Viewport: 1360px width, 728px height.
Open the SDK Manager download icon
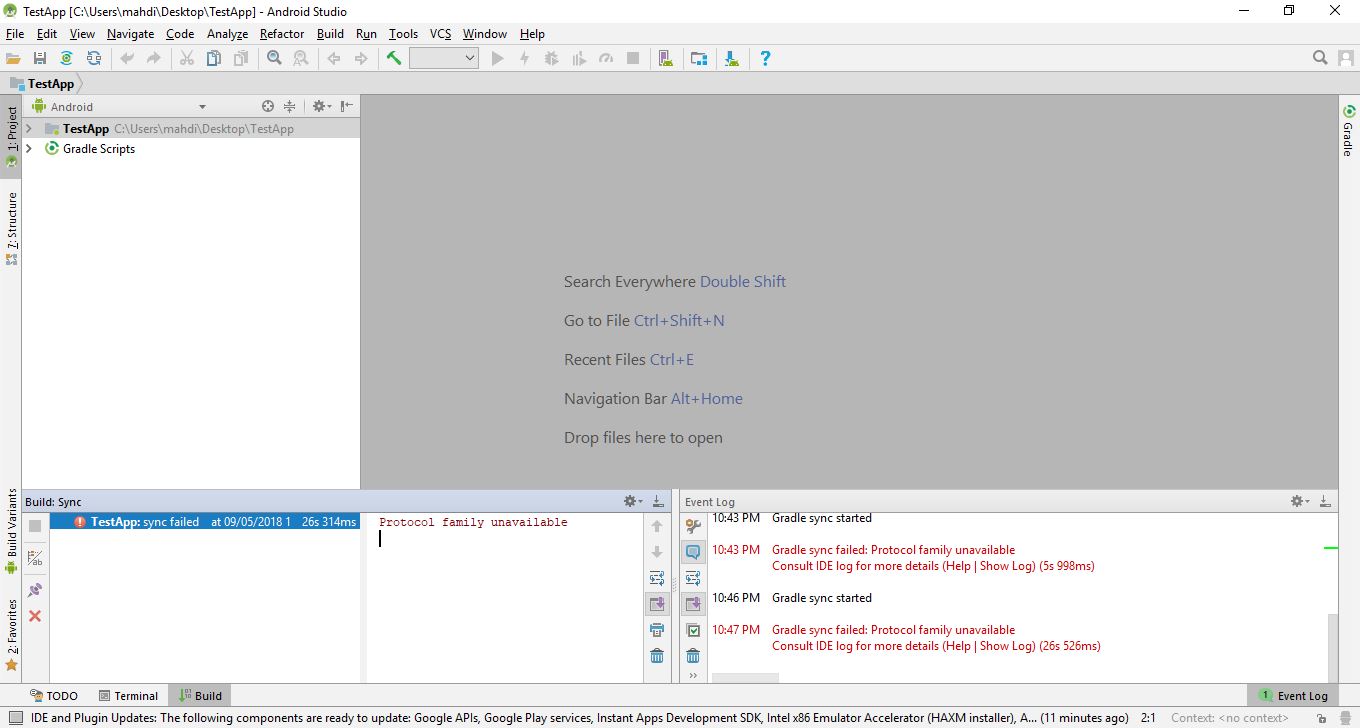732,59
